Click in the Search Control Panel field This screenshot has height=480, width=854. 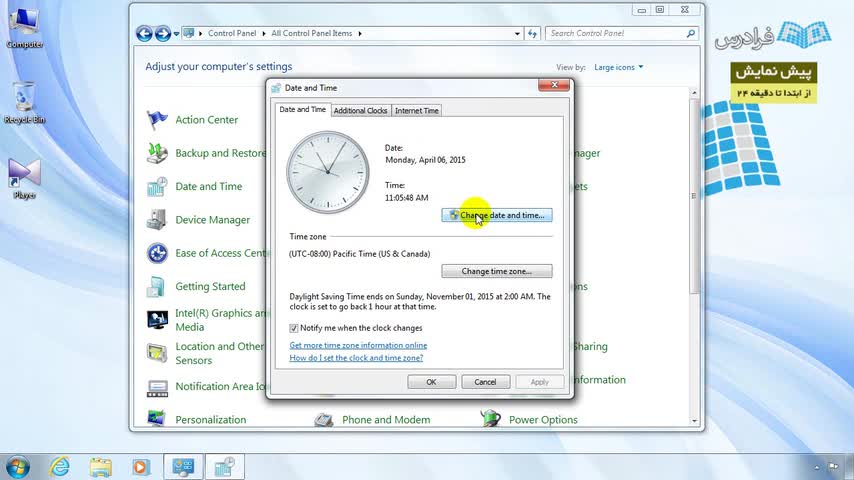pos(615,33)
